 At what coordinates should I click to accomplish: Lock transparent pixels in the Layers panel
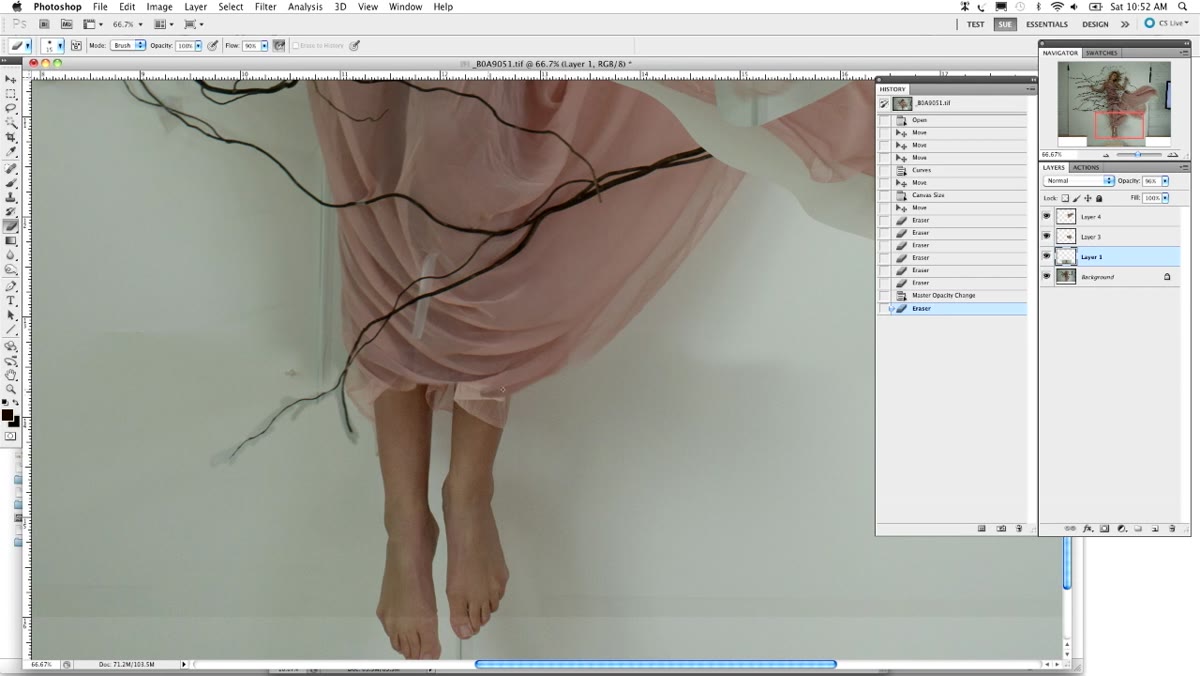[1065, 198]
